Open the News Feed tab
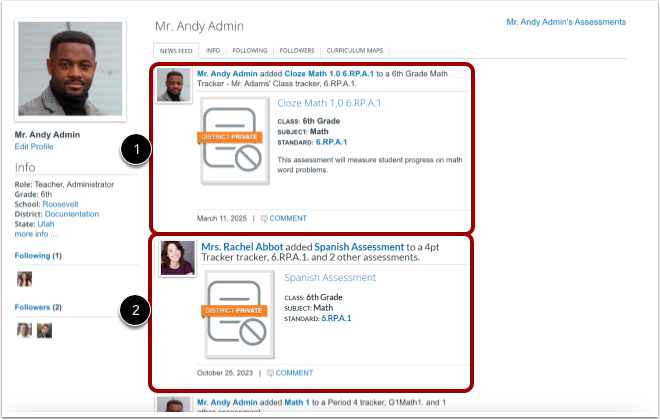 point(176,51)
